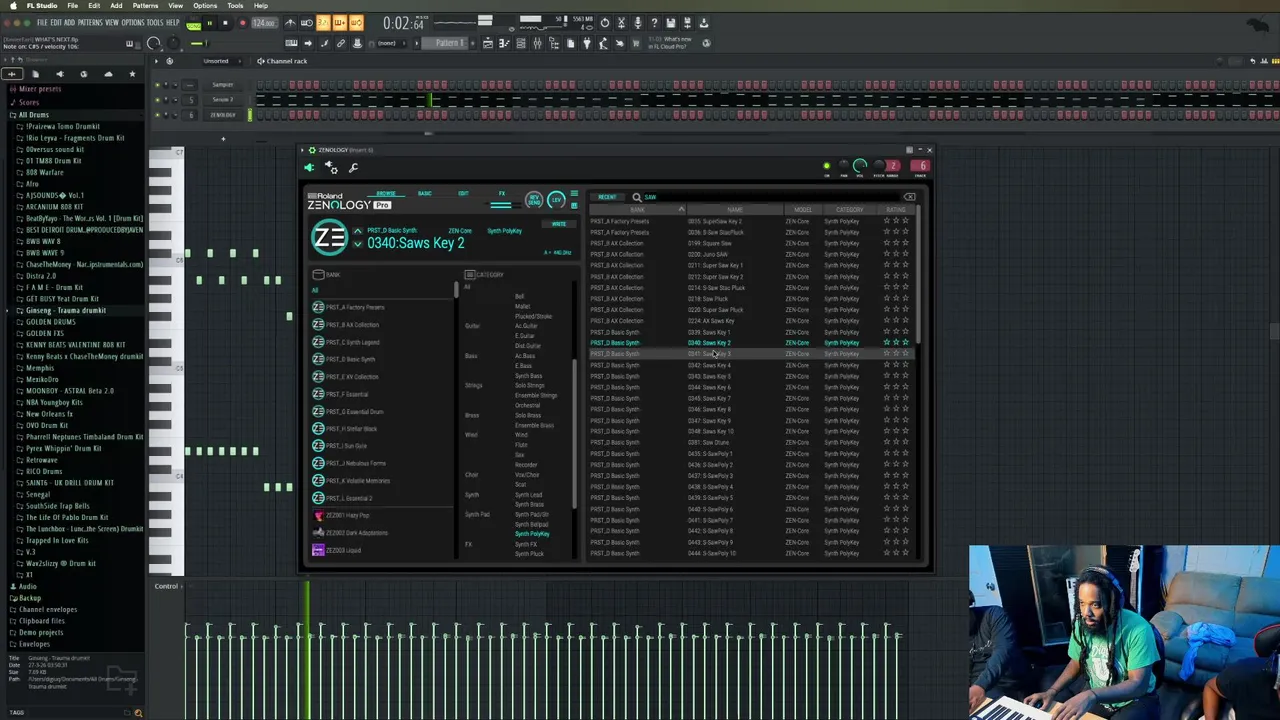Open the Channel rack toolbar icon
The height and width of the screenshot is (720, 1280).
[x=520, y=43]
